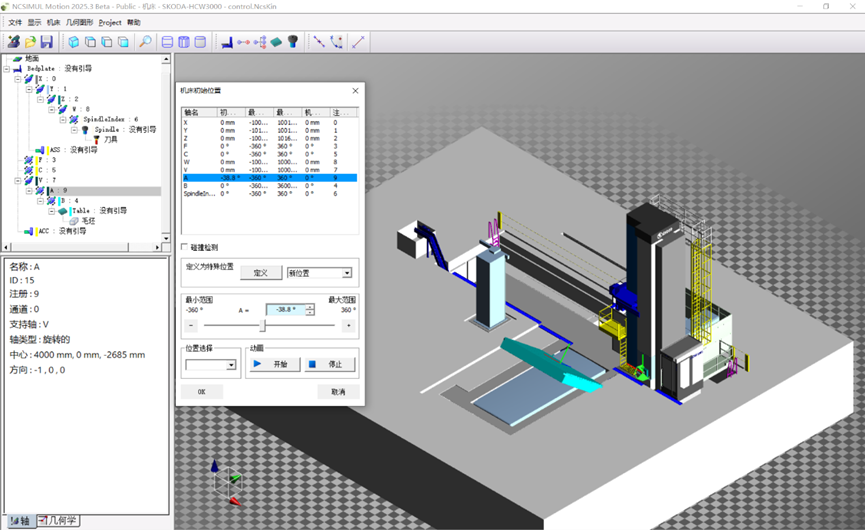
Task: Click the 3D axis orientation triad in viewport
Action: pos(229,484)
